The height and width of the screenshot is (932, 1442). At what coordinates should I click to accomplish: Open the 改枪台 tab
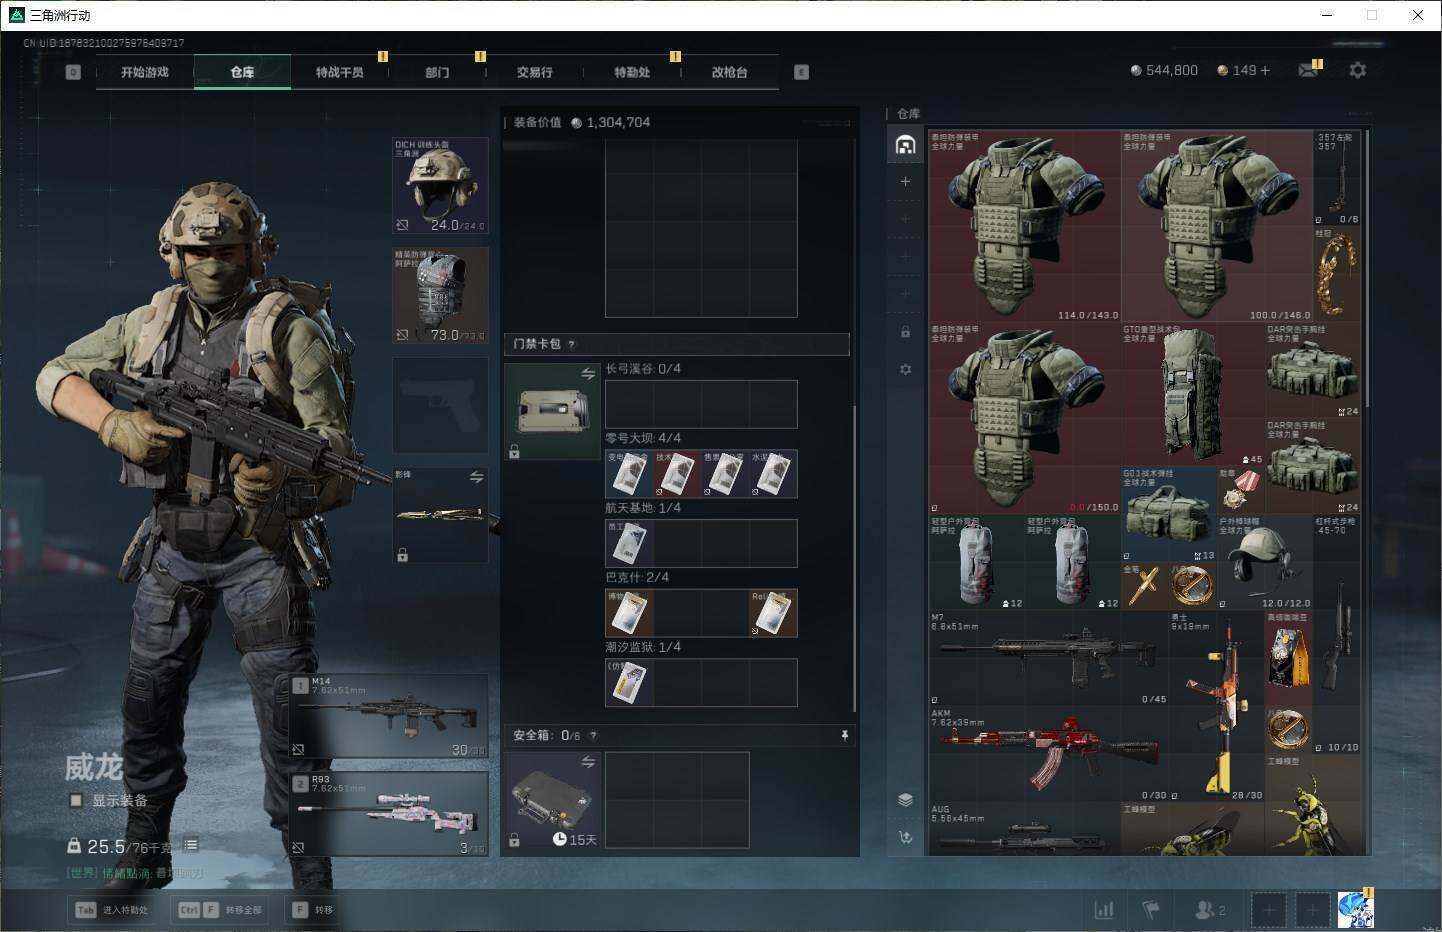pos(729,72)
